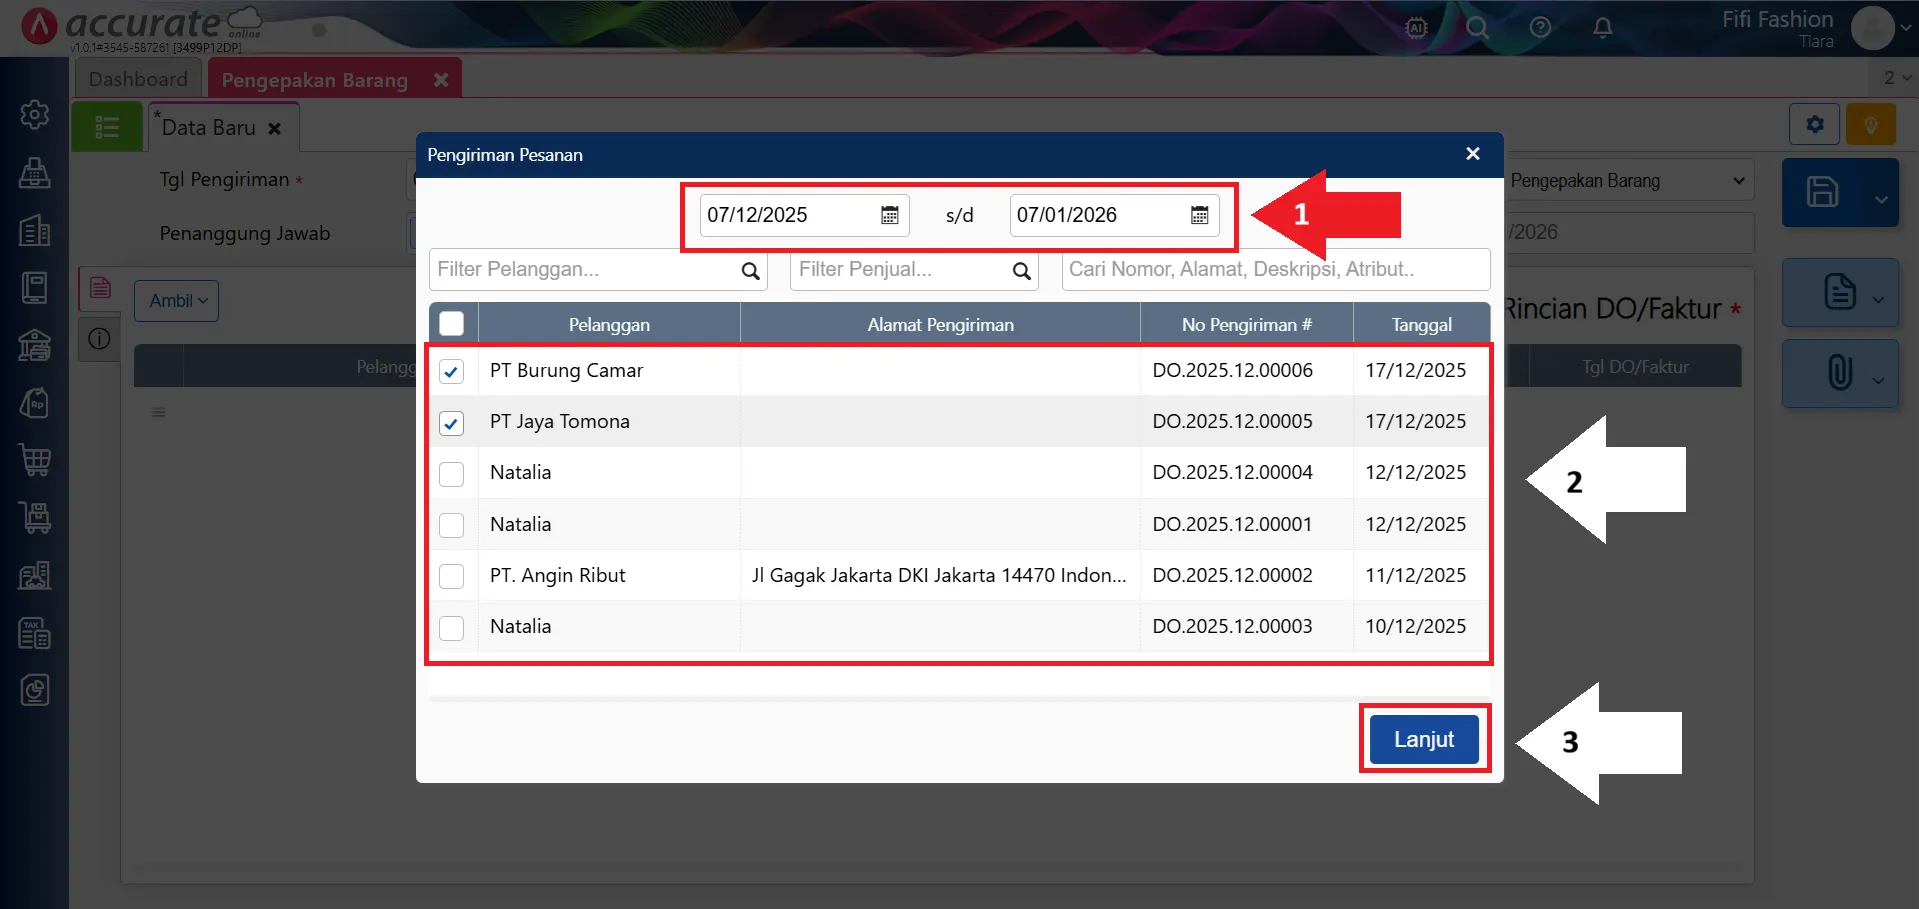Select the Data Baru tab

coord(209,128)
